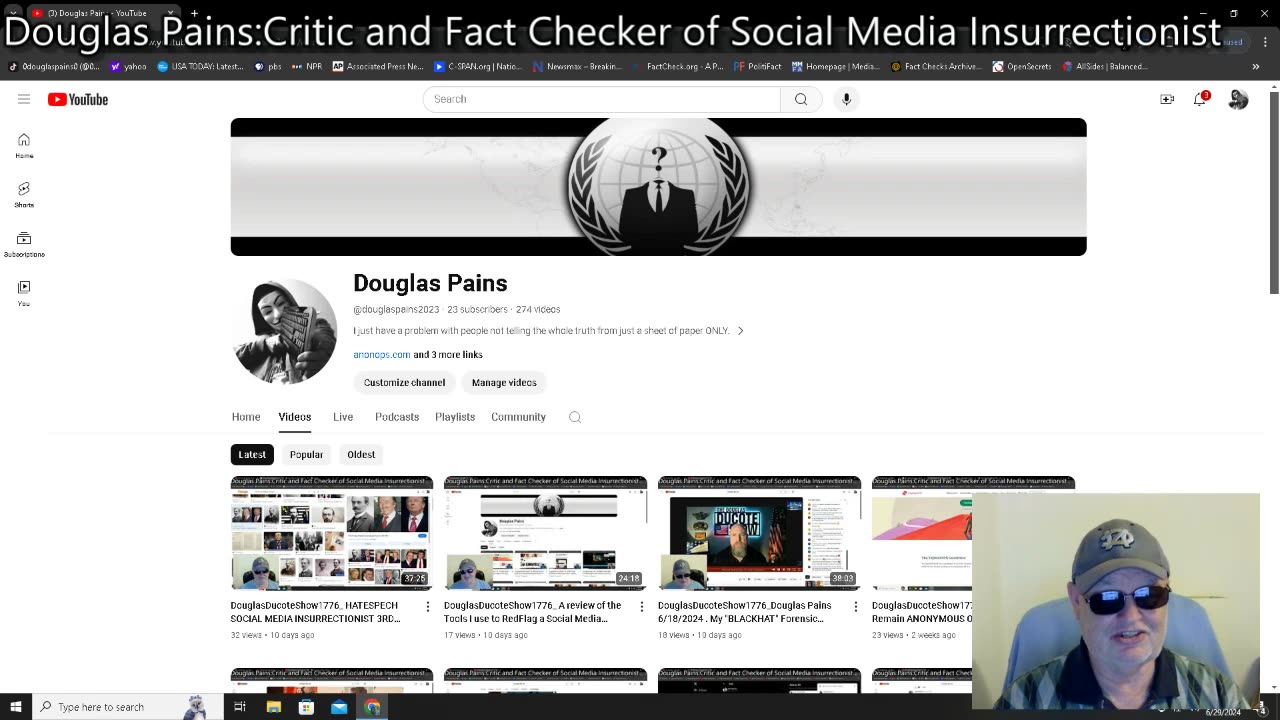Click Manage videos button
This screenshot has width=1280, height=720.
coord(504,383)
